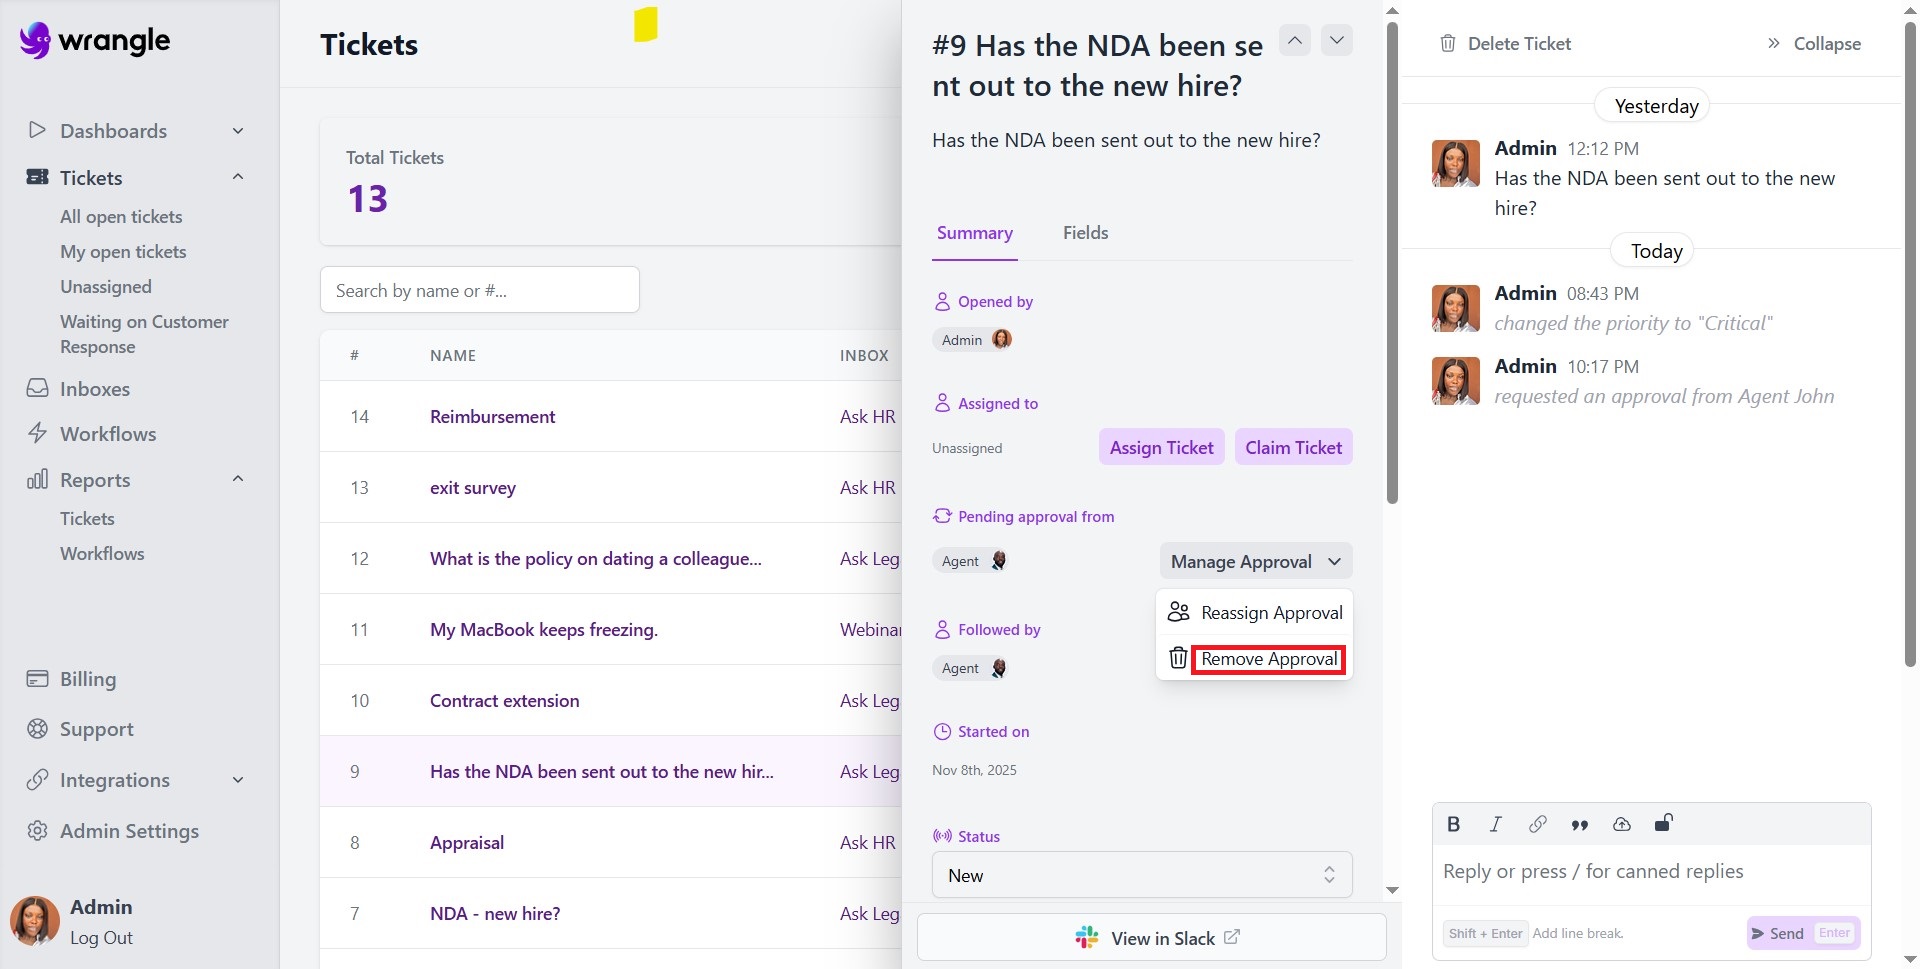
Task: Click the insert link icon in editor
Action: click(x=1537, y=824)
